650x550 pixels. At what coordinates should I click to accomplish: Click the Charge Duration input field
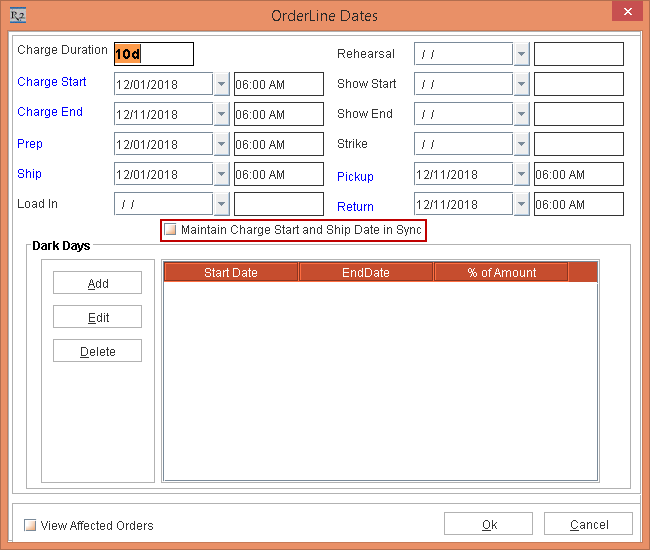click(x=154, y=54)
